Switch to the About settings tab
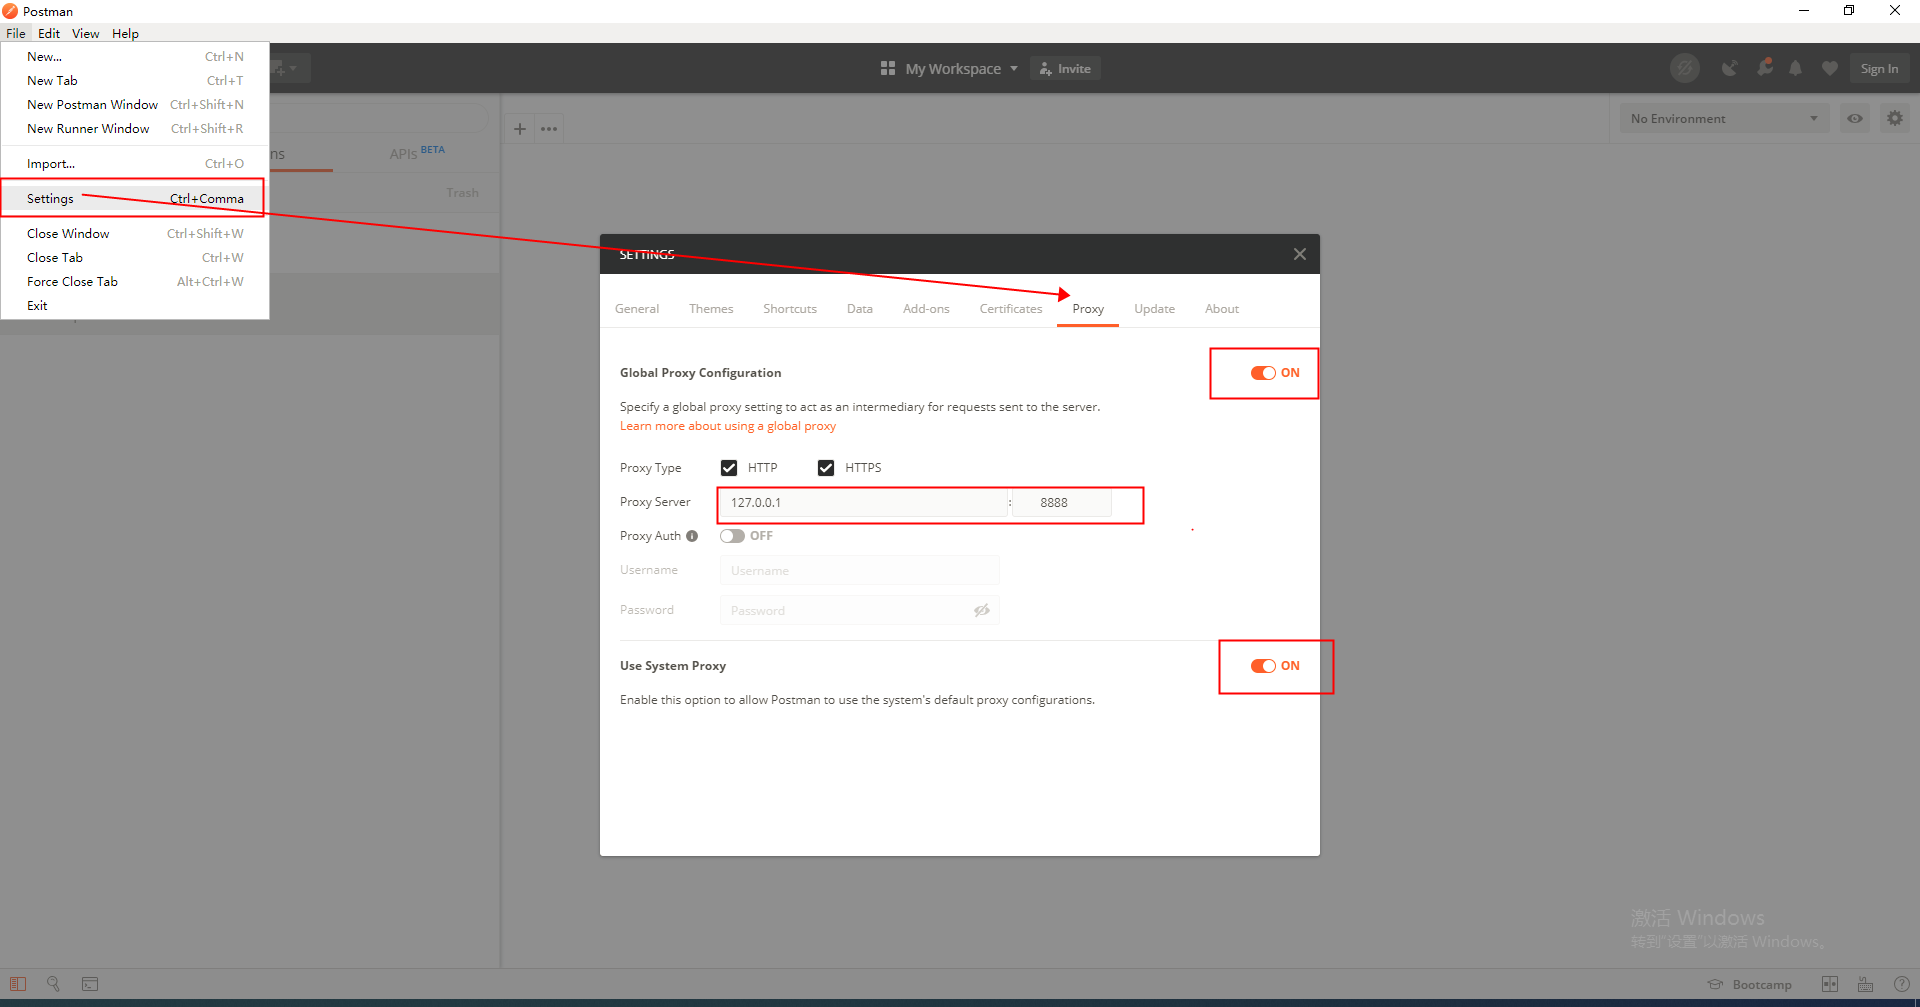The image size is (1920, 1007). point(1222,309)
